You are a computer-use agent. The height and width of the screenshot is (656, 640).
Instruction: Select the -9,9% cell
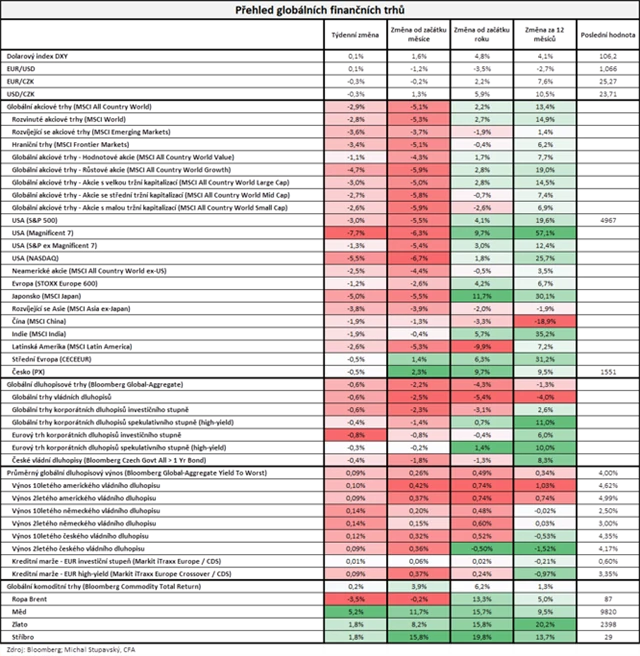click(x=481, y=346)
